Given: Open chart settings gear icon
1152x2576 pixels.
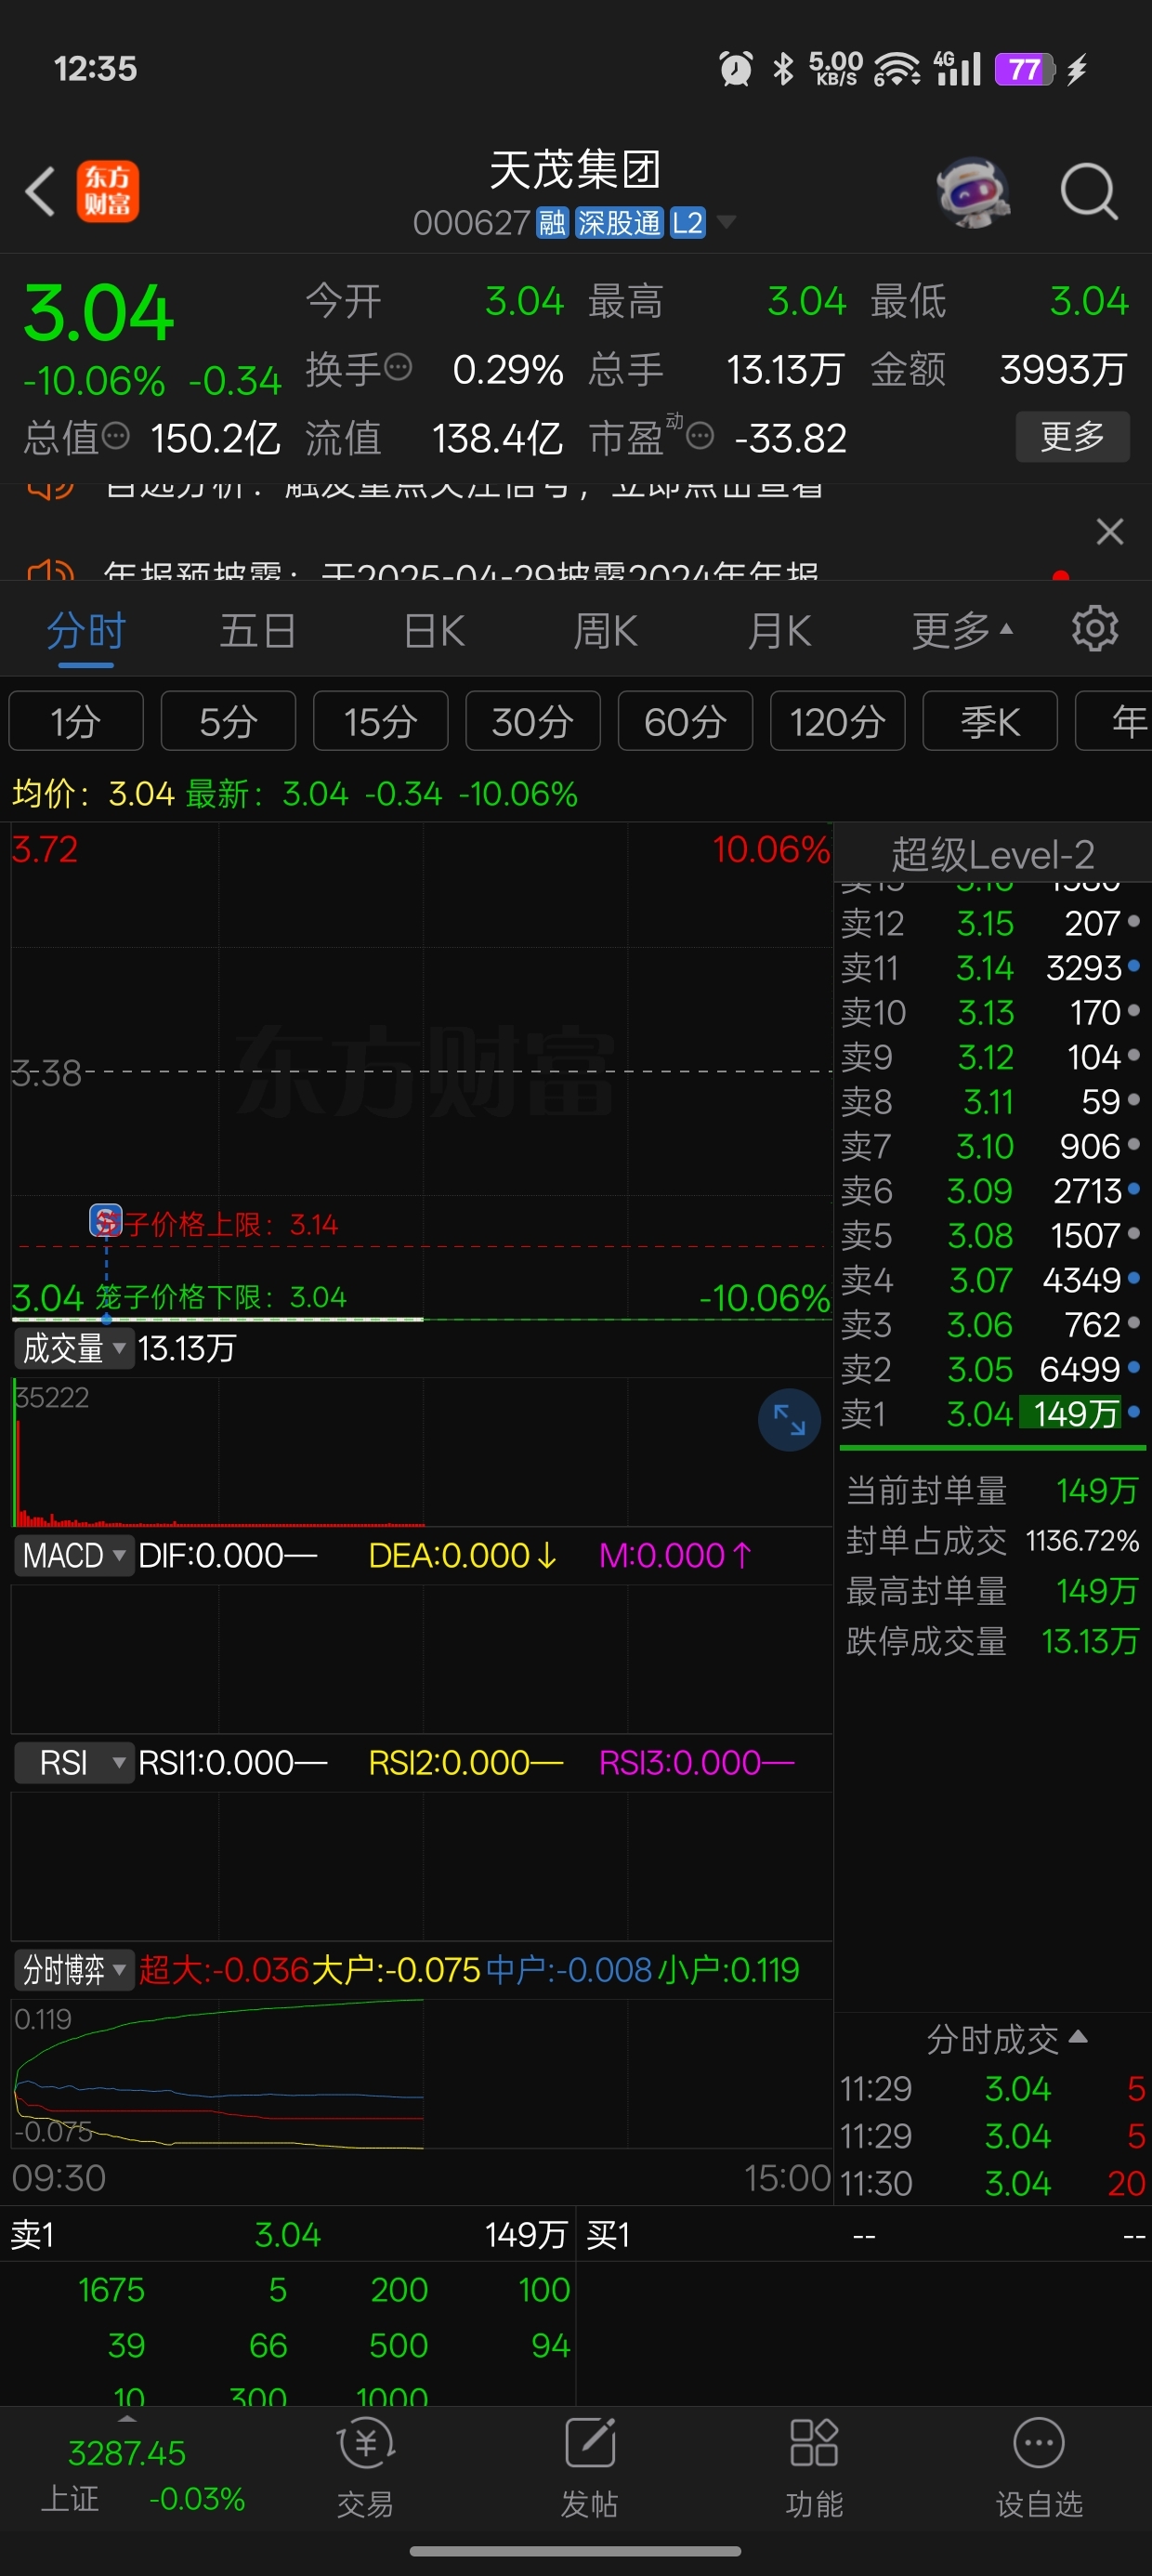Looking at the screenshot, I should click(1095, 629).
